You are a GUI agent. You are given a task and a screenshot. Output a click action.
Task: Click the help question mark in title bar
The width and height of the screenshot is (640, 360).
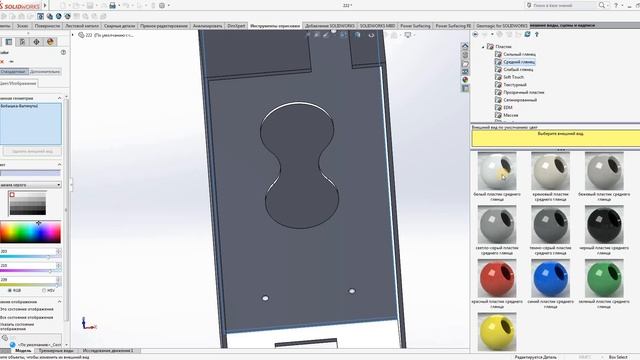tap(616, 5)
